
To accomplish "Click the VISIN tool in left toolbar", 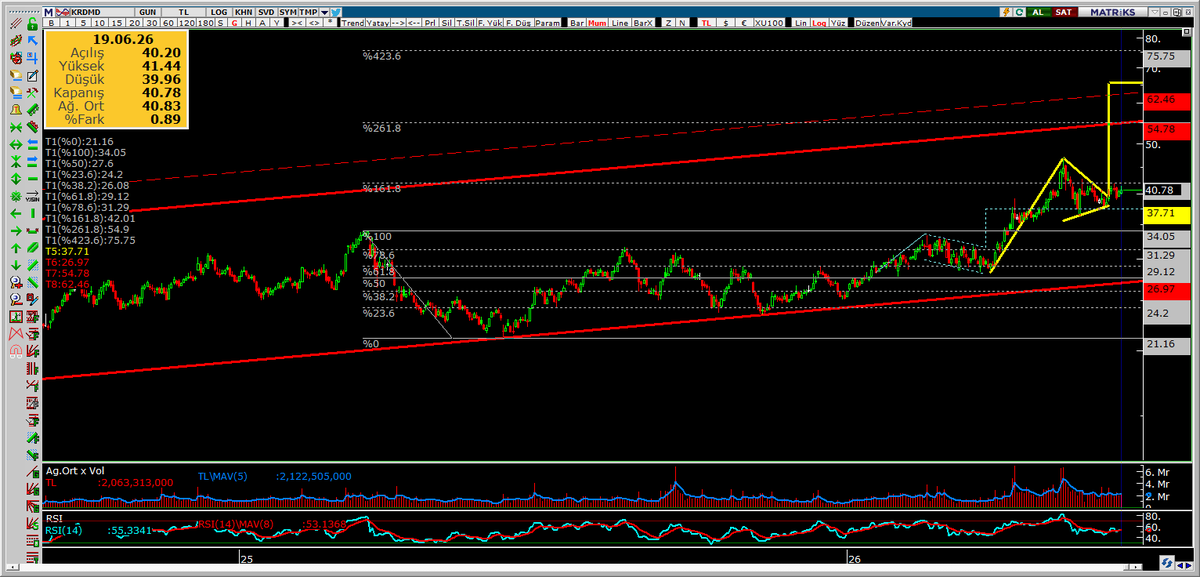I will [x=32, y=196].
